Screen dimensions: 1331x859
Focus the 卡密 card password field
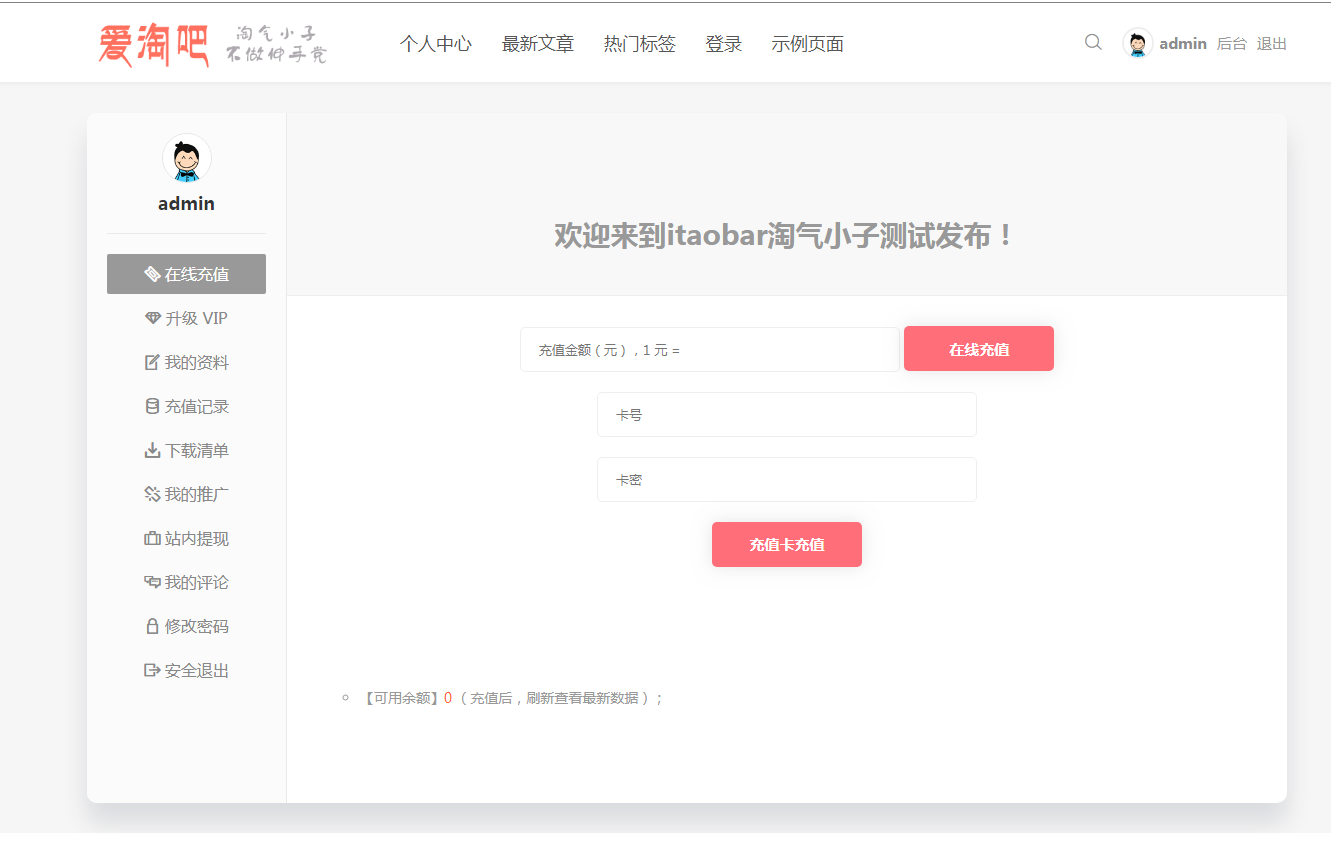pos(787,479)
